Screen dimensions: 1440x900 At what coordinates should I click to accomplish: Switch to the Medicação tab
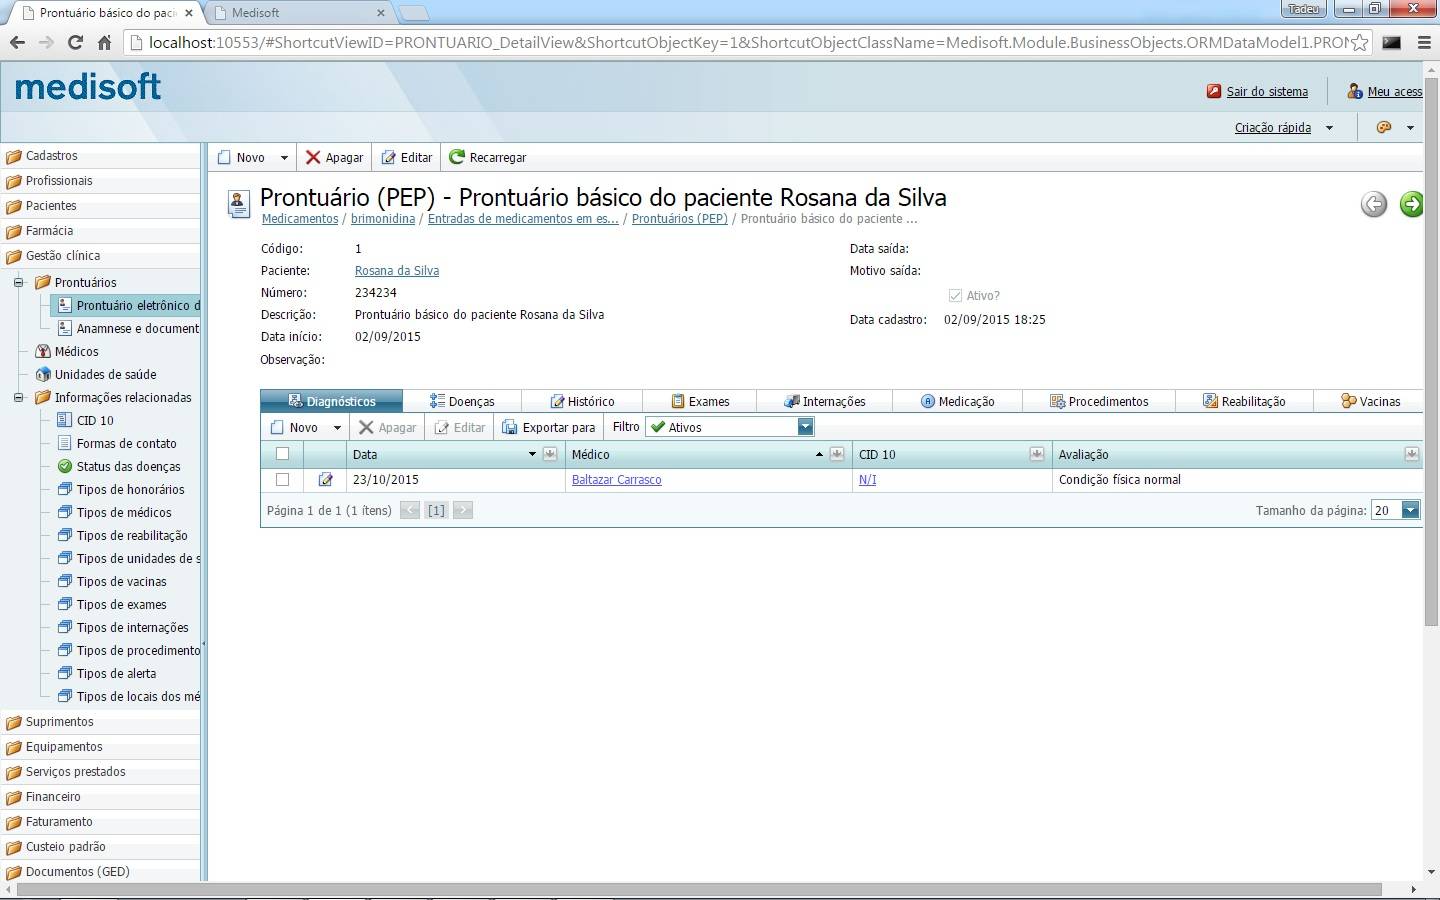(x=957, y=401)
